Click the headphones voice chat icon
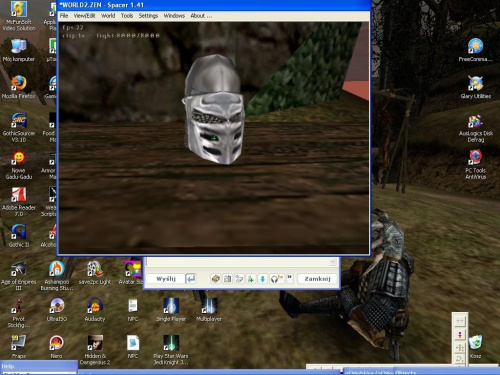 point(275,279)
